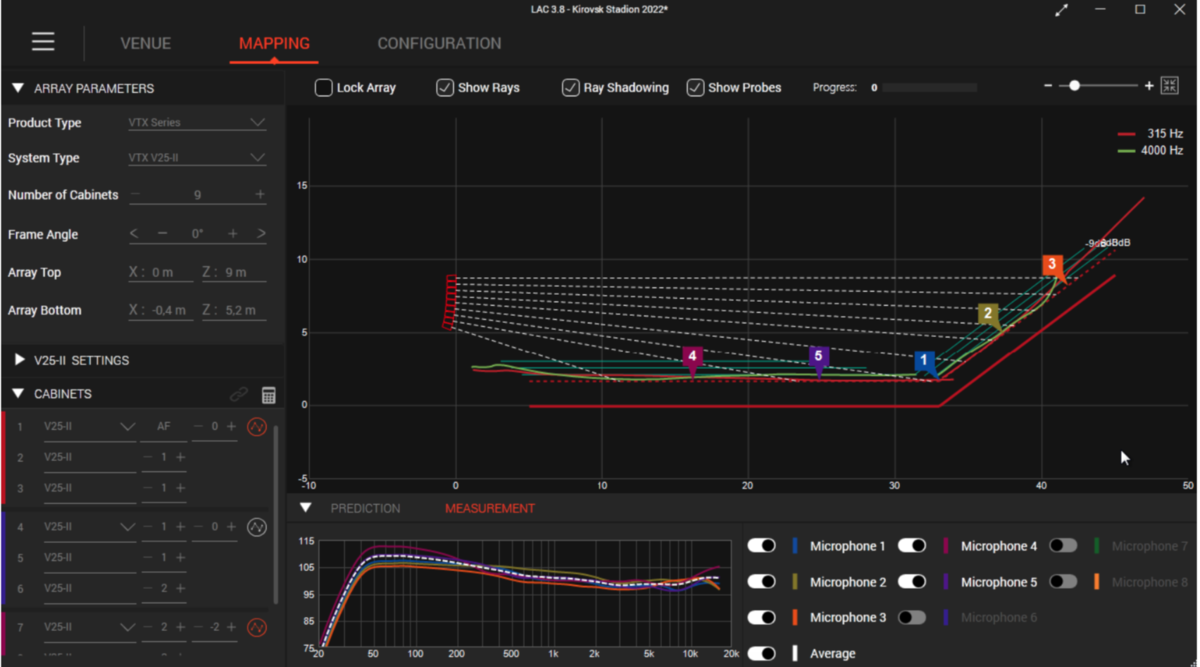Viewport: 1200px width, 667px height.
Task: Select probe marker 4 on the map
Action: [692, 359]
